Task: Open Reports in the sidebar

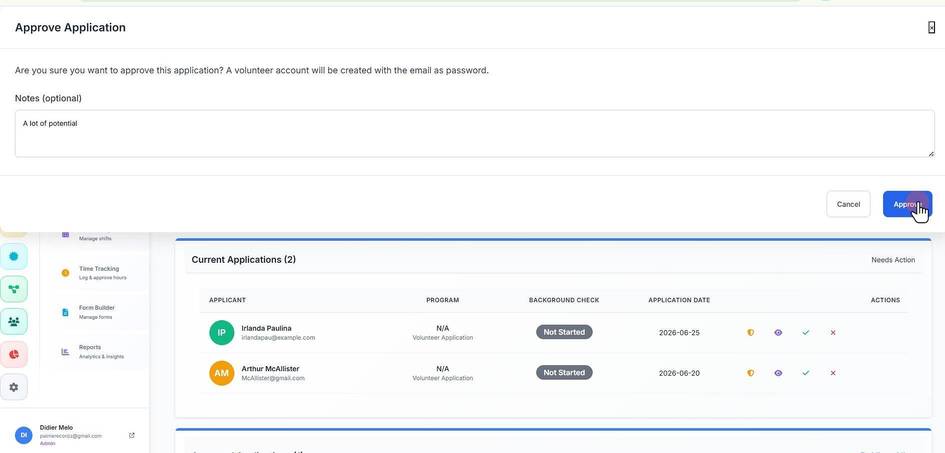Action: pos(96,352)
